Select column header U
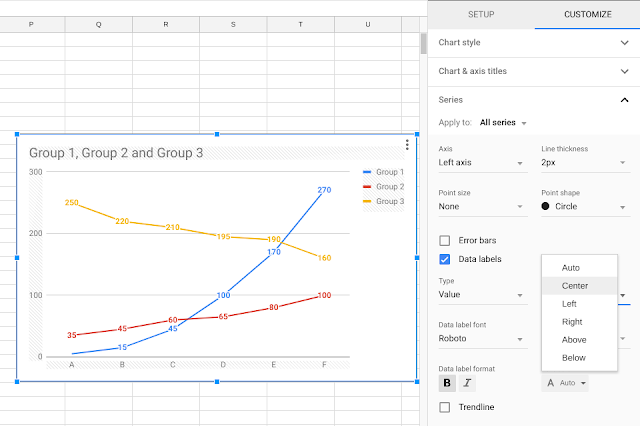Image resolution: width=640 pixels, height=426 pixels. [x=368, y=24]
